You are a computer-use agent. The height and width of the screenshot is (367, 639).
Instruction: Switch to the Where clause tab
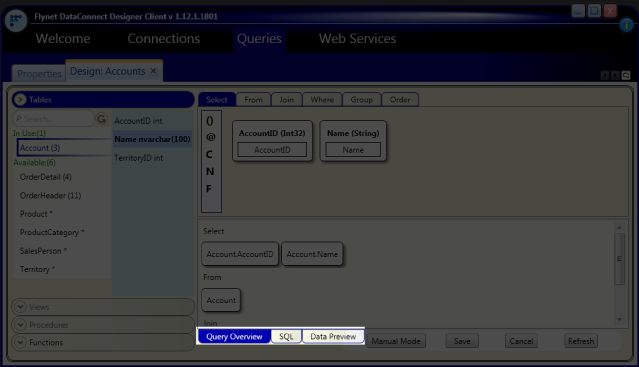pyautogui.click(x=322, y=99)
